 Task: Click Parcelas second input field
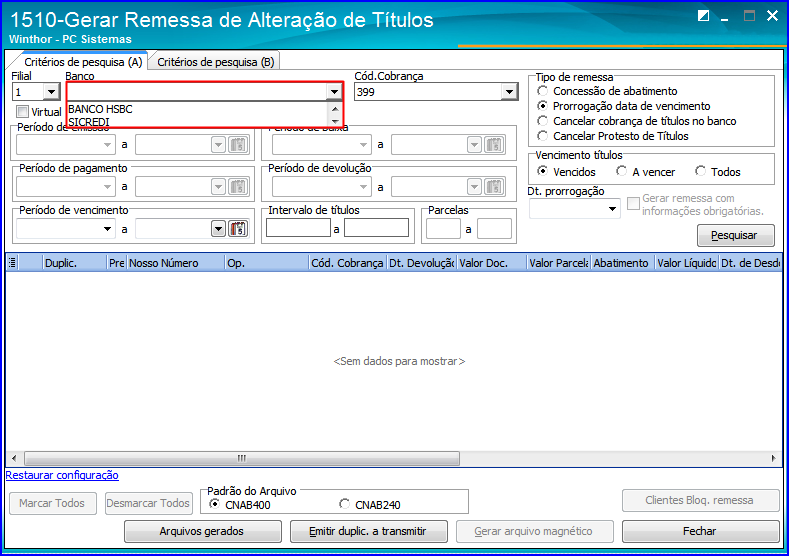[x=494, y=228]
